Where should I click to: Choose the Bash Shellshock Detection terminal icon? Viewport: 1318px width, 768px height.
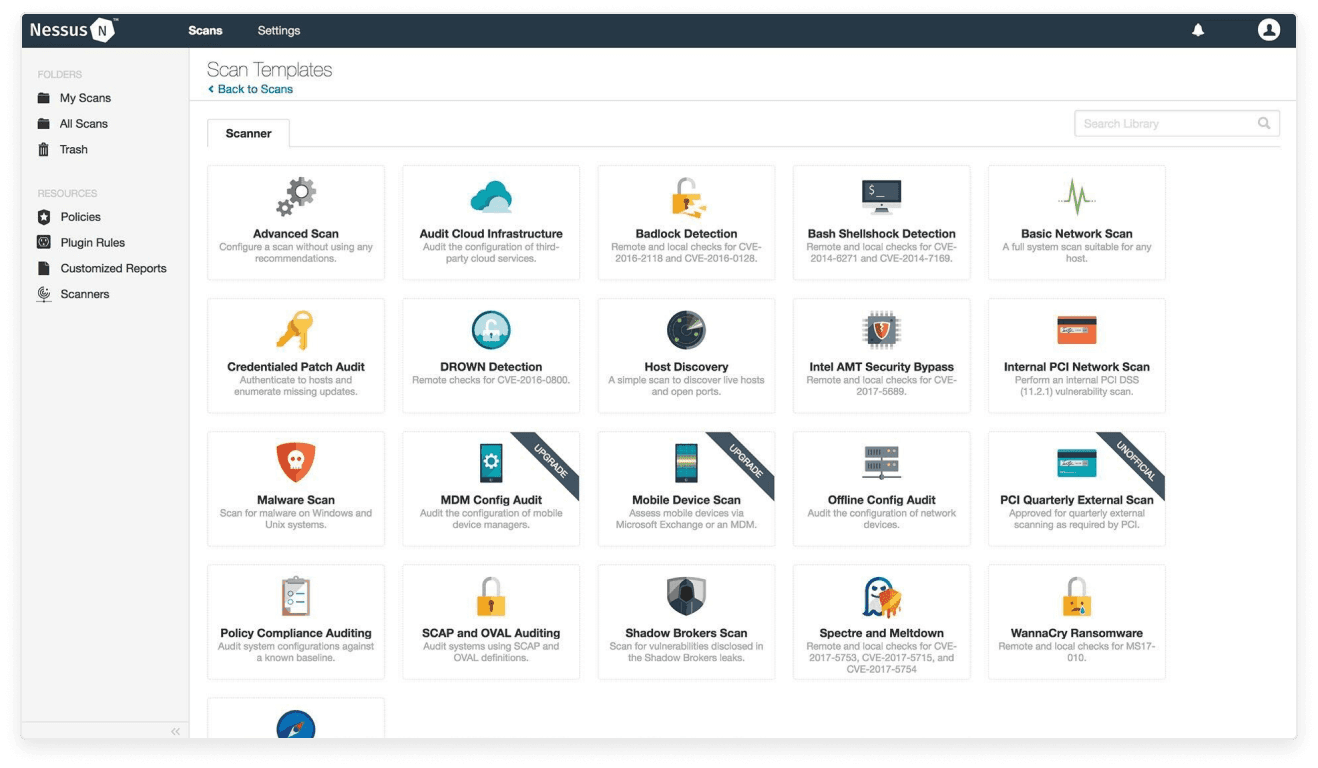(881, 196)
